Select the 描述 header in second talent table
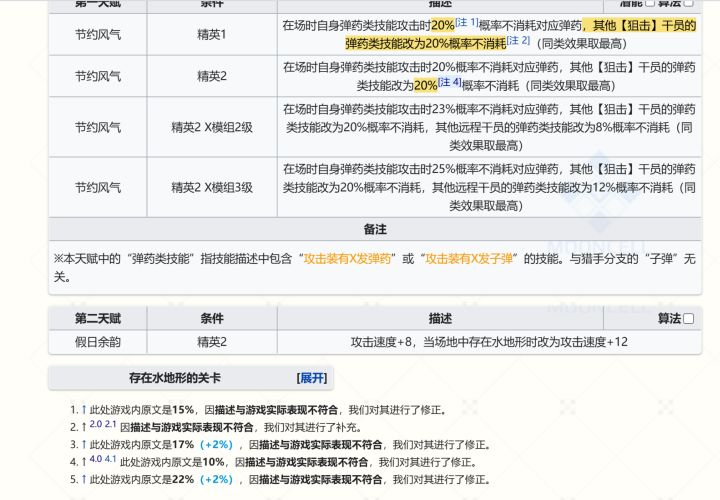The width and height of the screenshot is (720, 500). tap(440, 319)
